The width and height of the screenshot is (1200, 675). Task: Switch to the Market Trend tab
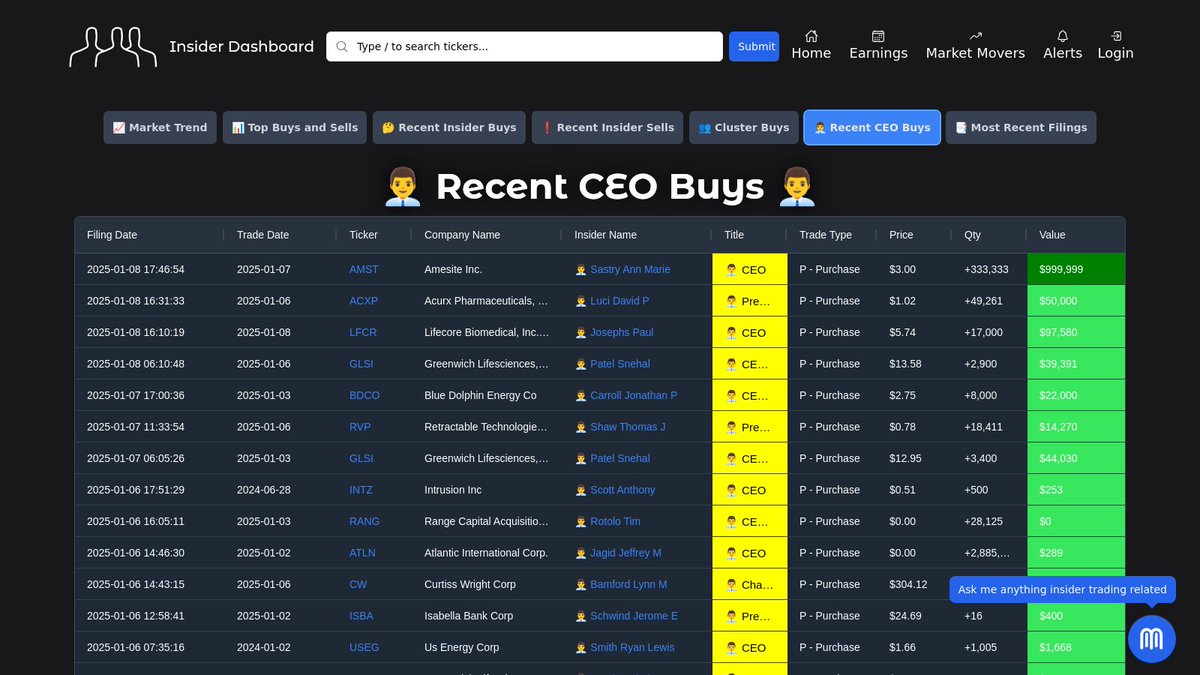pyautogui.click(x=160, y=127)
